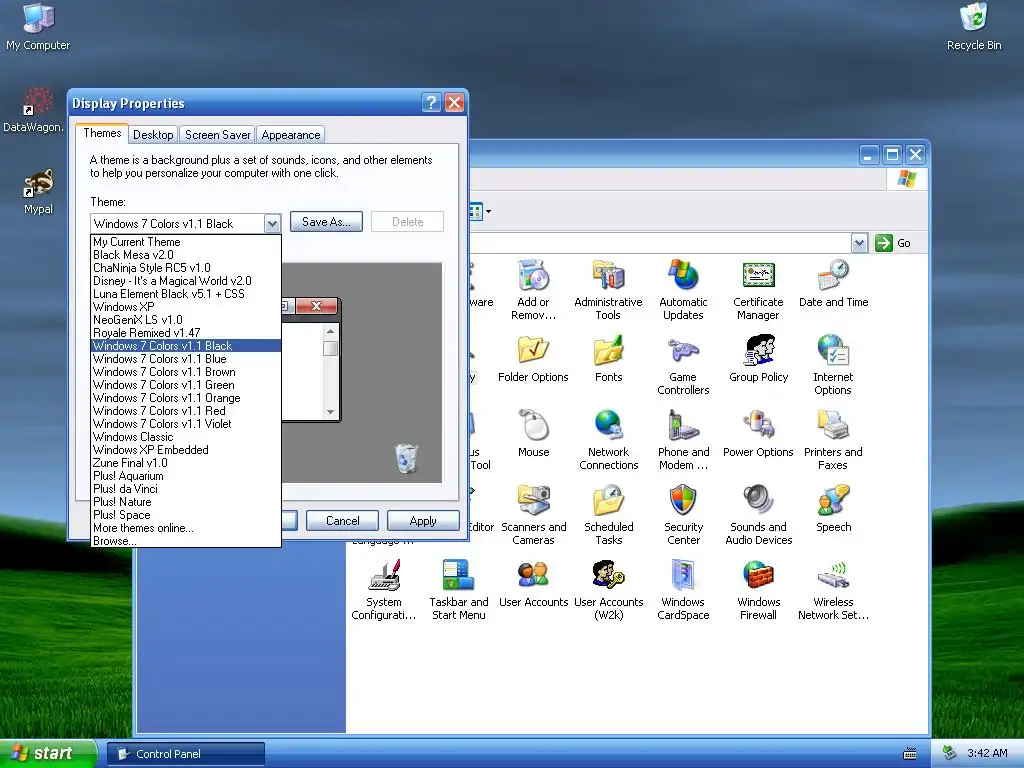Open Group Policy icon
Viewport: 1024px width, 768px height.
[x=758, y=350]
